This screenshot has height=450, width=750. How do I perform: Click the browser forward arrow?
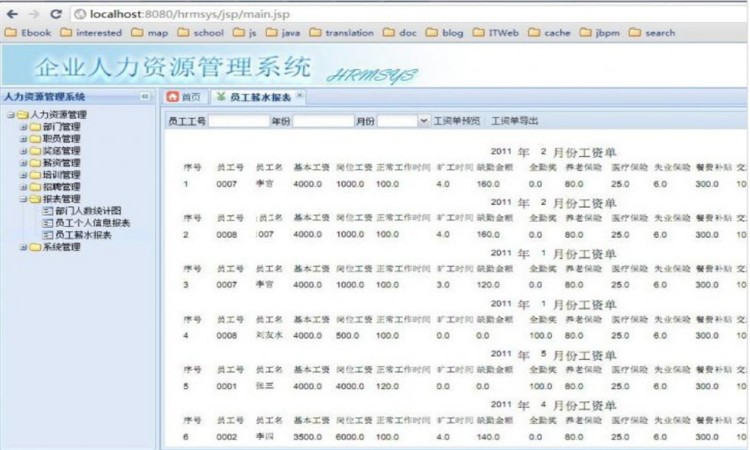(x=33, y=14)
